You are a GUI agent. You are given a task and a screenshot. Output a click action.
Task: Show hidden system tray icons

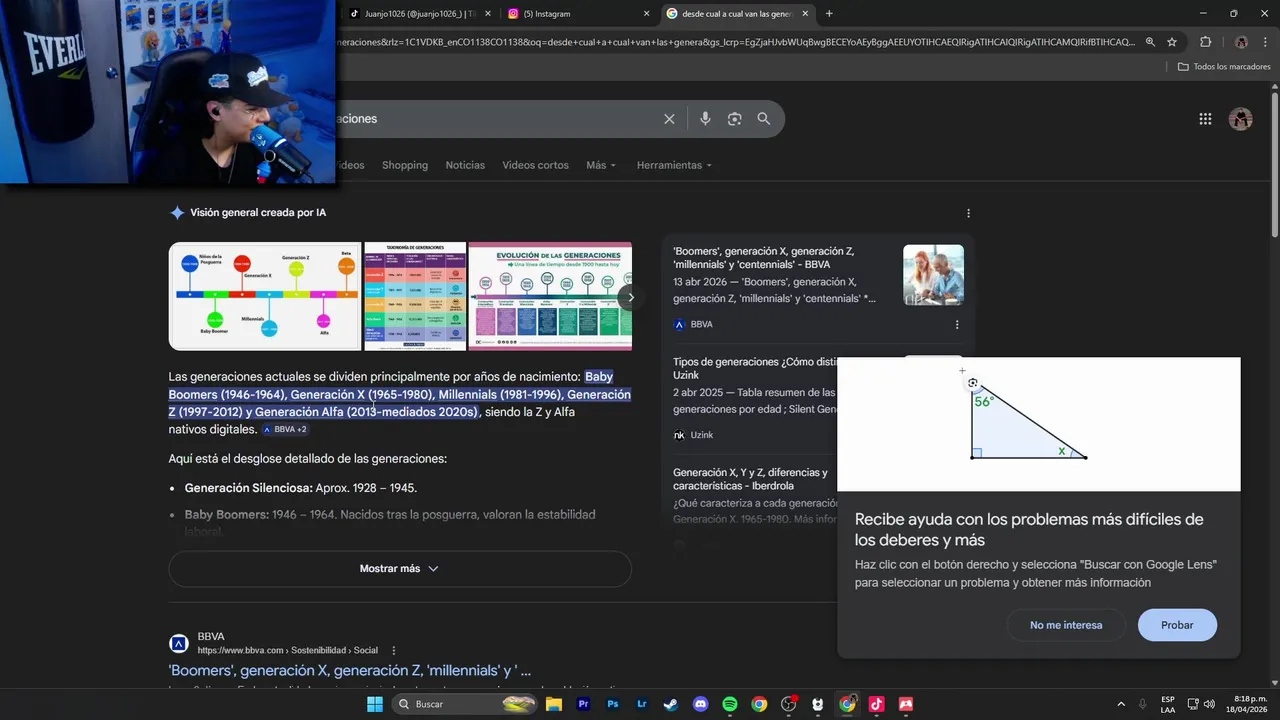1121,704
